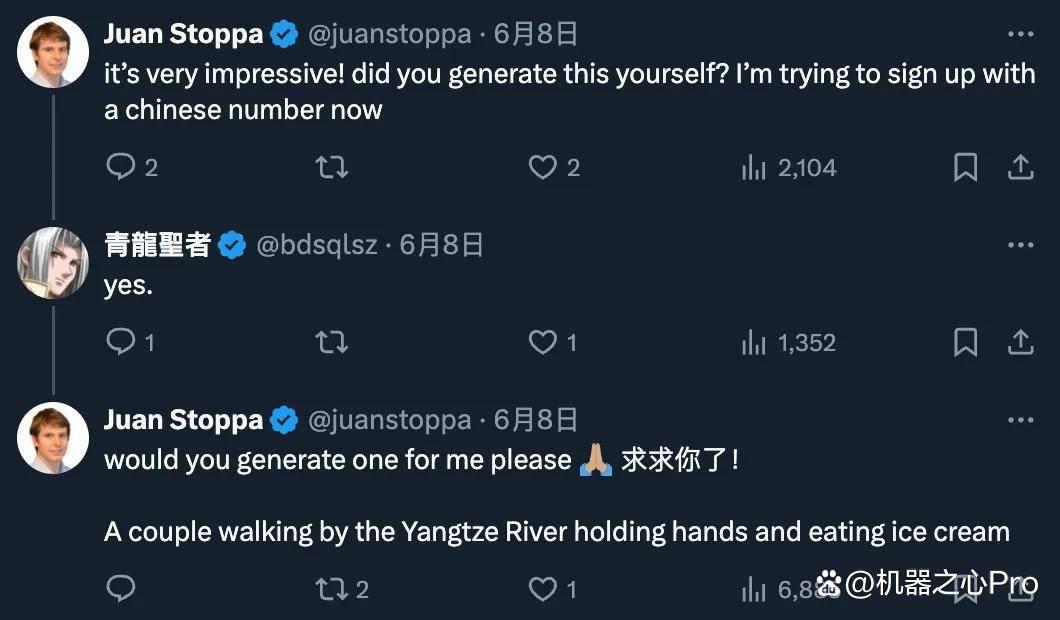View analytics showing 1,352 views
This screenshot has height=620, width=1060.
coord(788,343)
